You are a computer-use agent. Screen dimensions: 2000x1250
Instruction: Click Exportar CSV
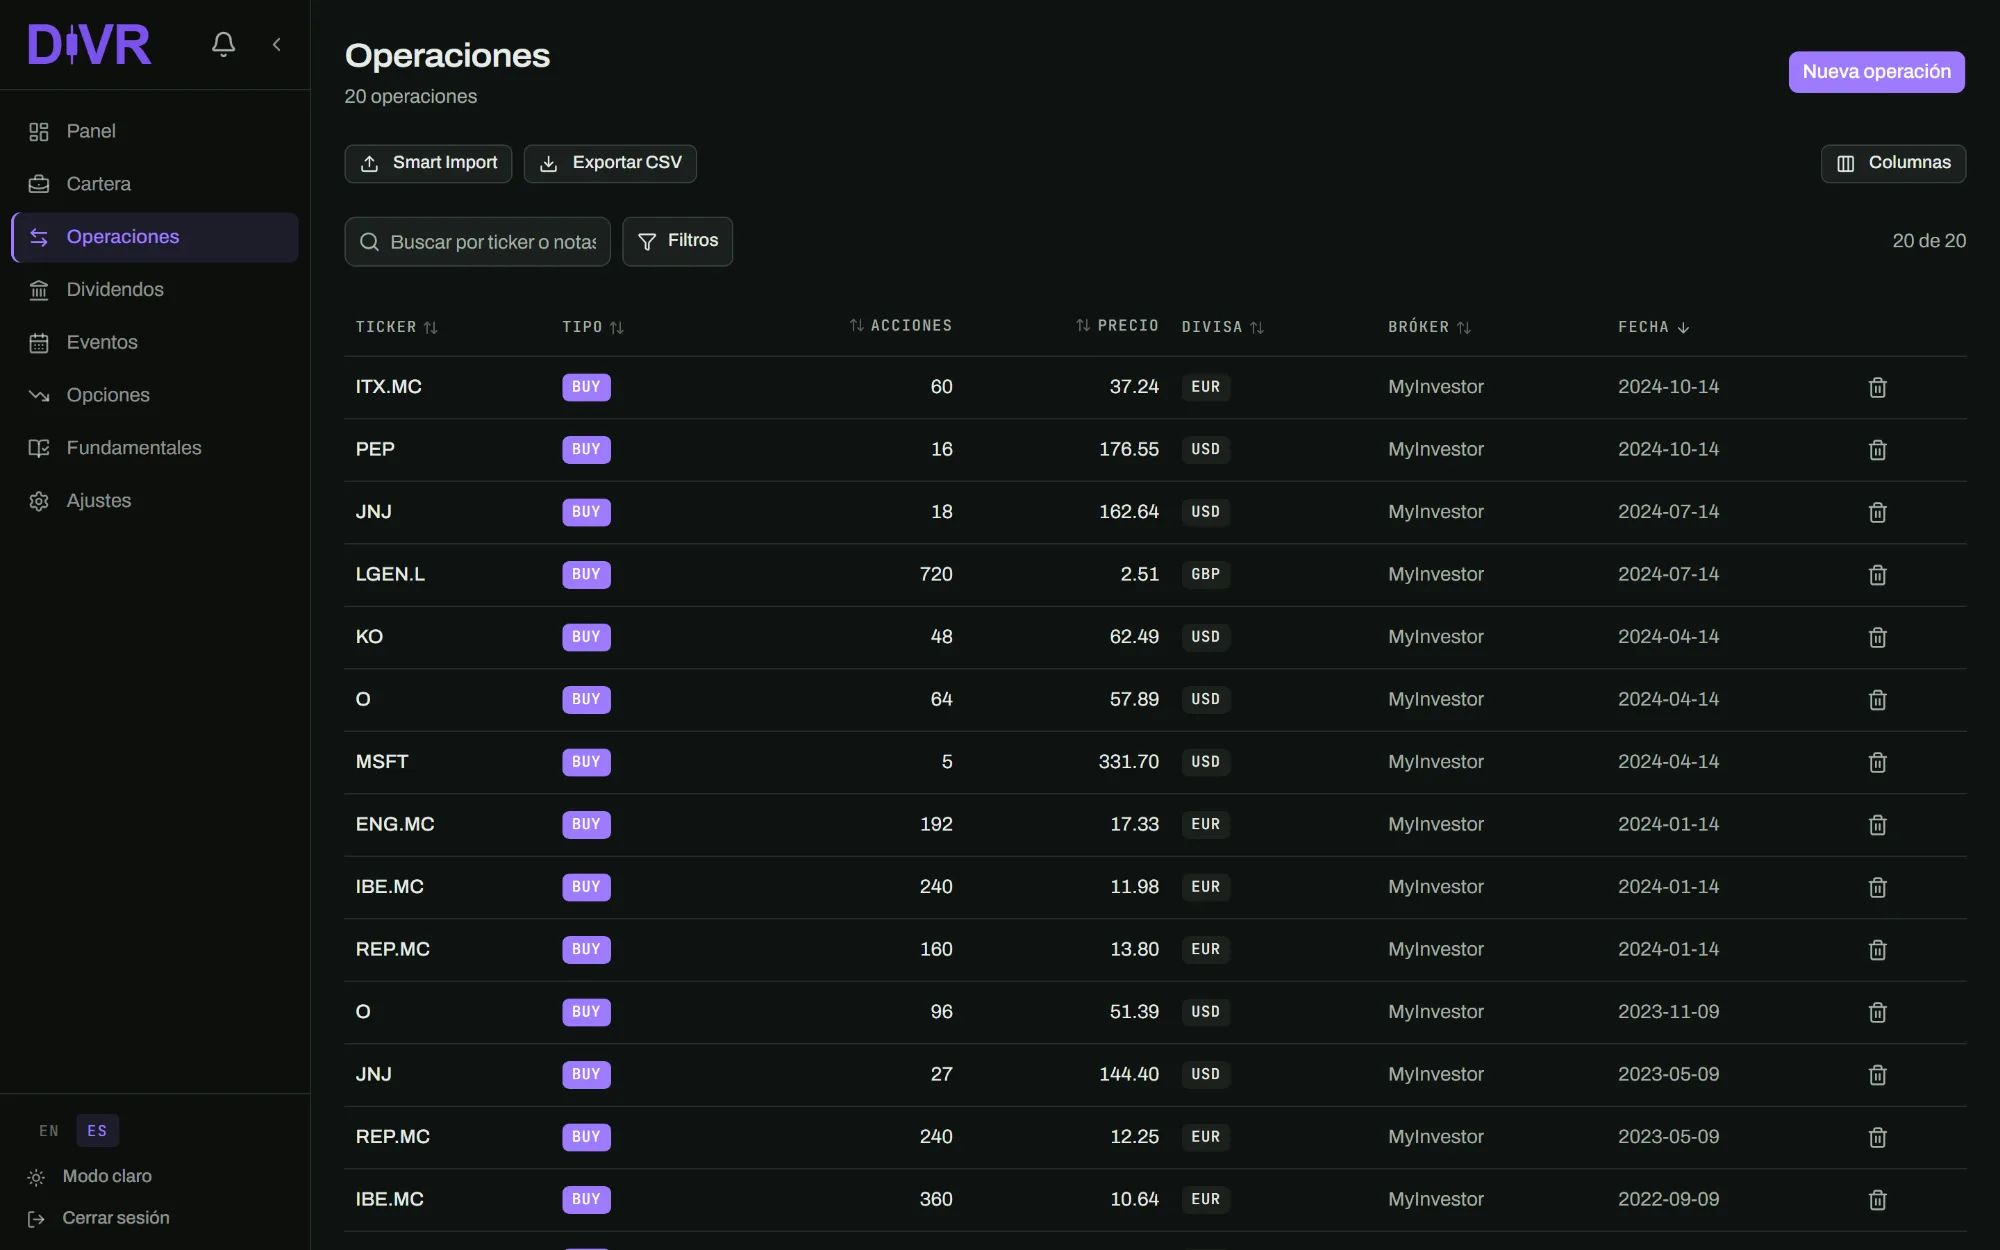point(610,163)
